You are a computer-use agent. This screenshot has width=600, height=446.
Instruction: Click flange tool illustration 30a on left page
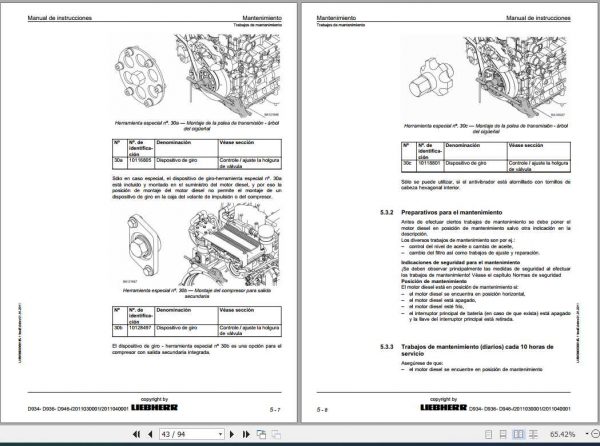(x=140, y=76)
